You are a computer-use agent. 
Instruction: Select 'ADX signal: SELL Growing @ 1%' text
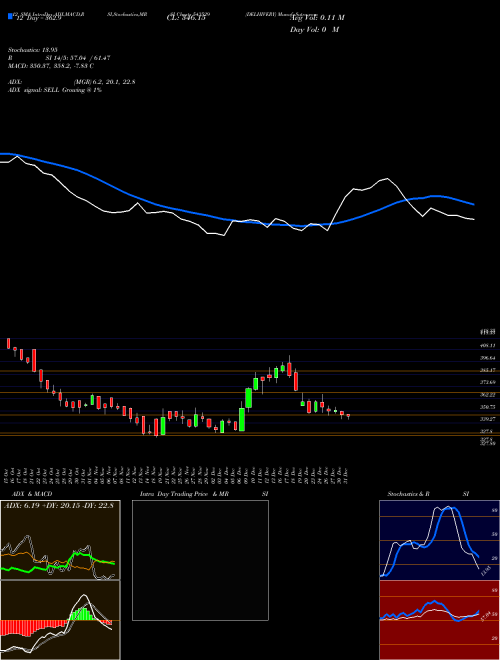coord(55,90)
